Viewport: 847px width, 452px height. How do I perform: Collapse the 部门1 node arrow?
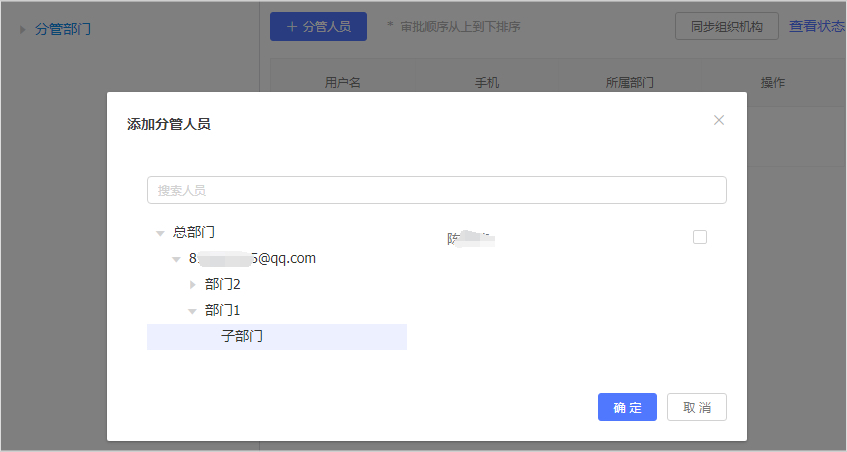(192, 311)
